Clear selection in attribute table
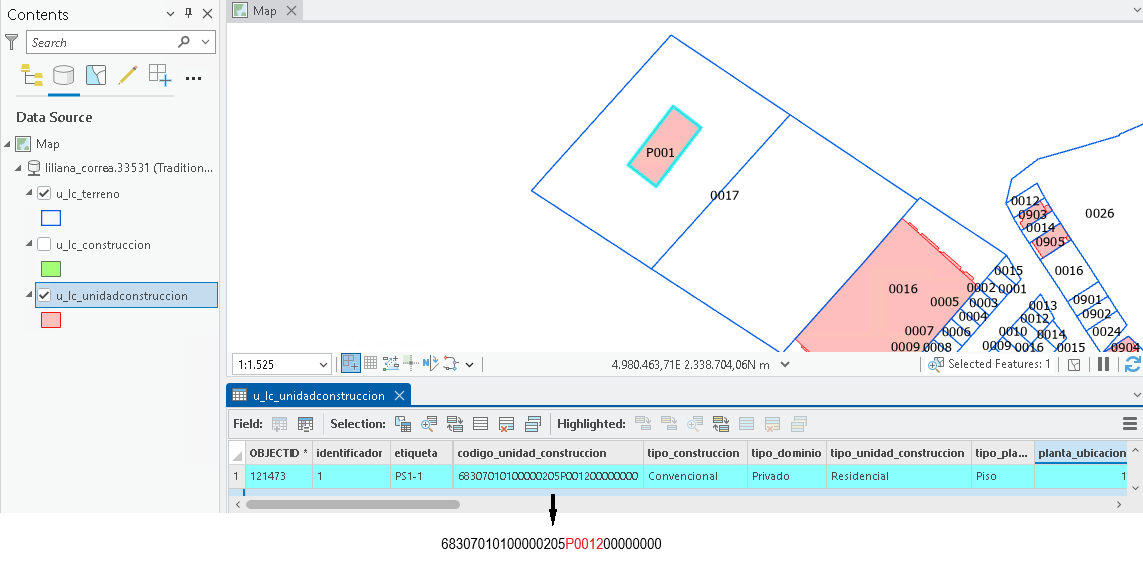The image size is (1143, 579). 480,424
